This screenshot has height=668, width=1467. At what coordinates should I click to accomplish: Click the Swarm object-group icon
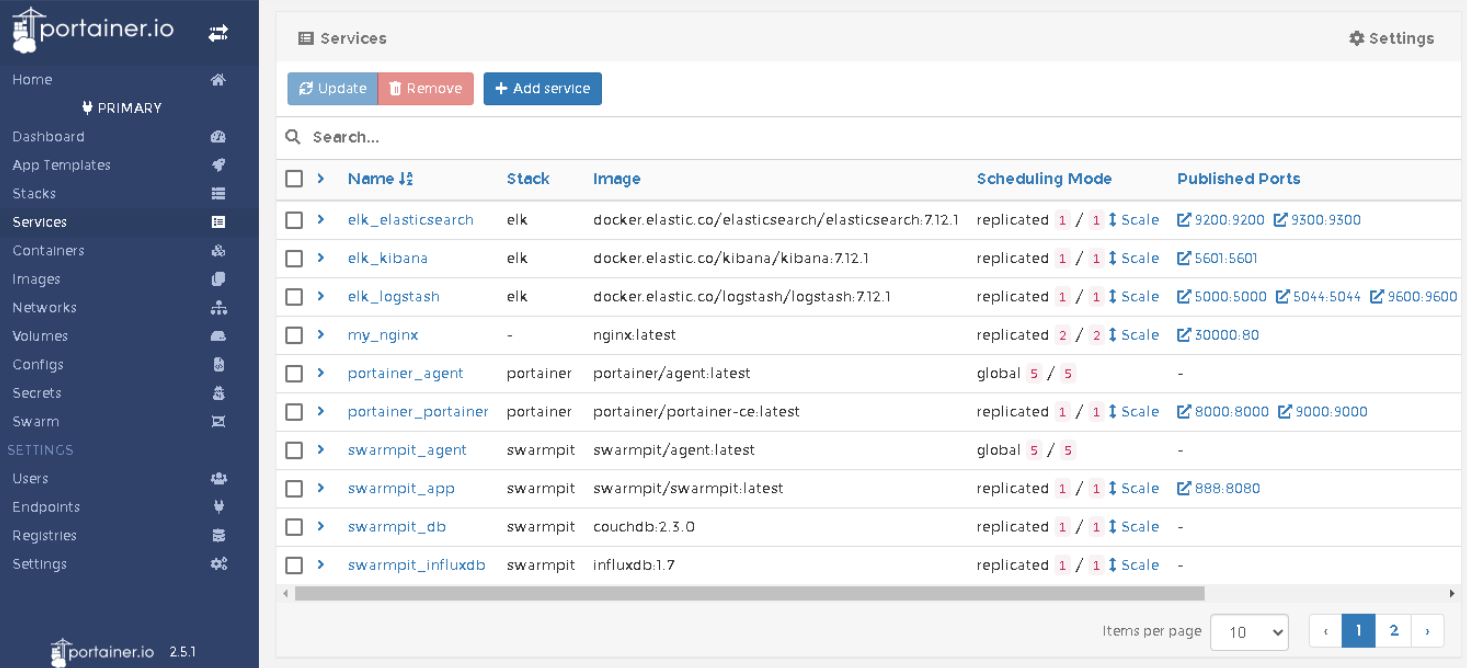(218, 422)
